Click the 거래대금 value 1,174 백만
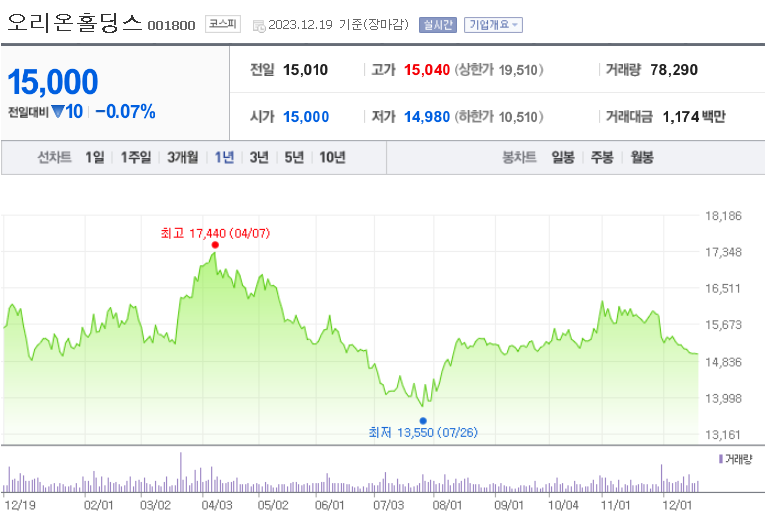The image size is (765, 530). pos(694,117)
